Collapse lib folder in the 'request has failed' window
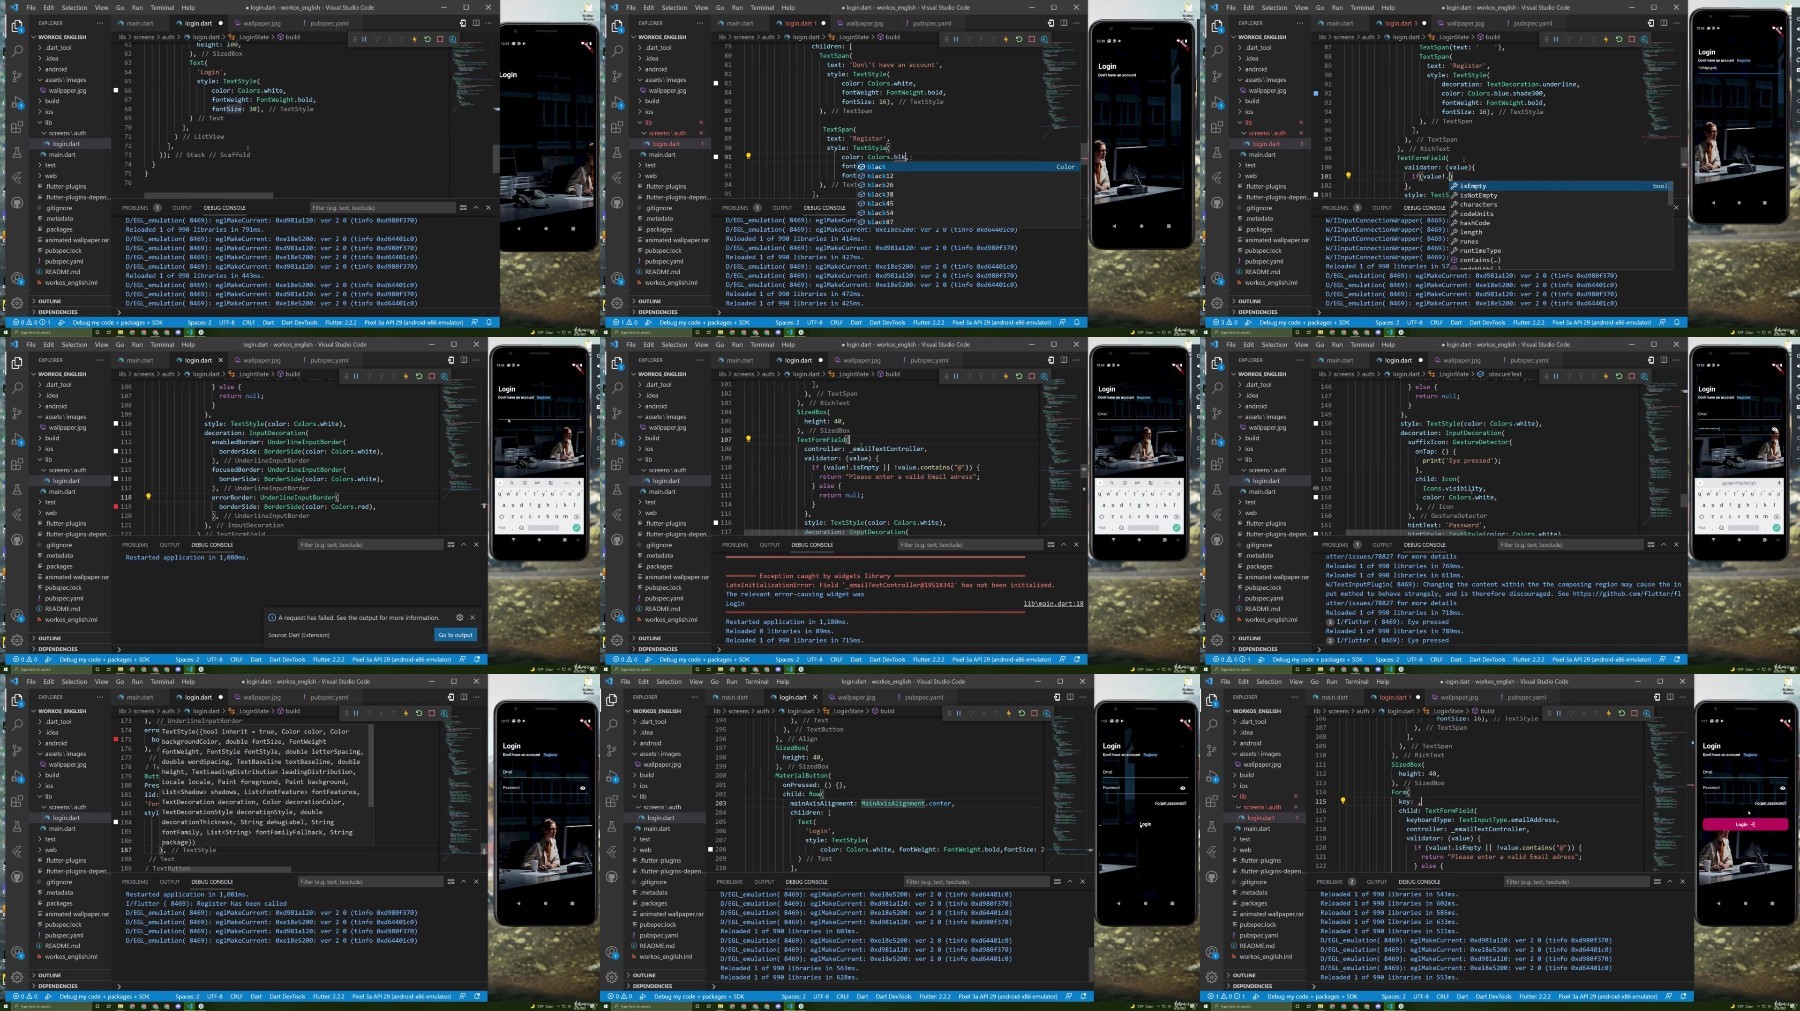The width and height of the screenshot is (1800, 1011). click(47, 459)
